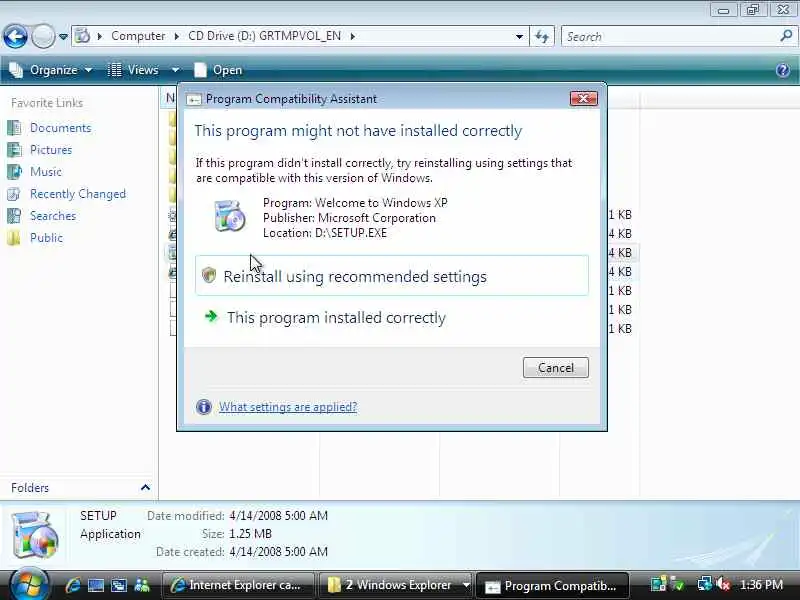Open Public folder favorite link
Screen dimensions: 800x600
click(46, 238)
